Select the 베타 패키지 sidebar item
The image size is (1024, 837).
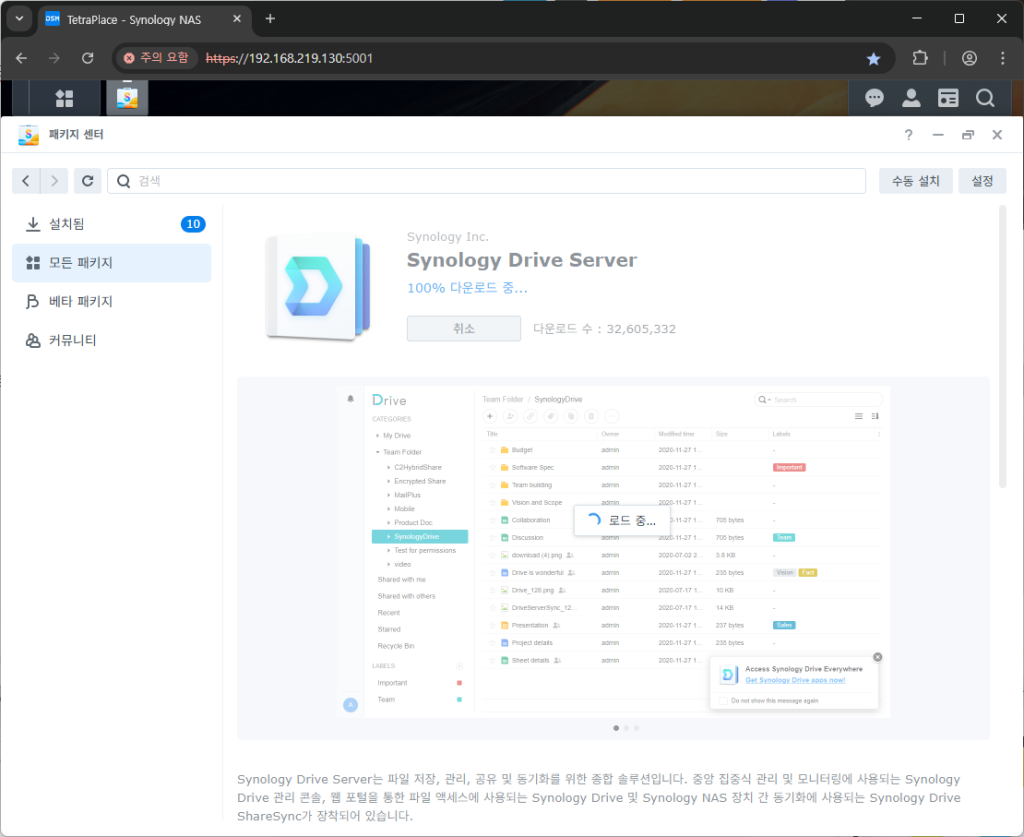(x=112, y=301)
